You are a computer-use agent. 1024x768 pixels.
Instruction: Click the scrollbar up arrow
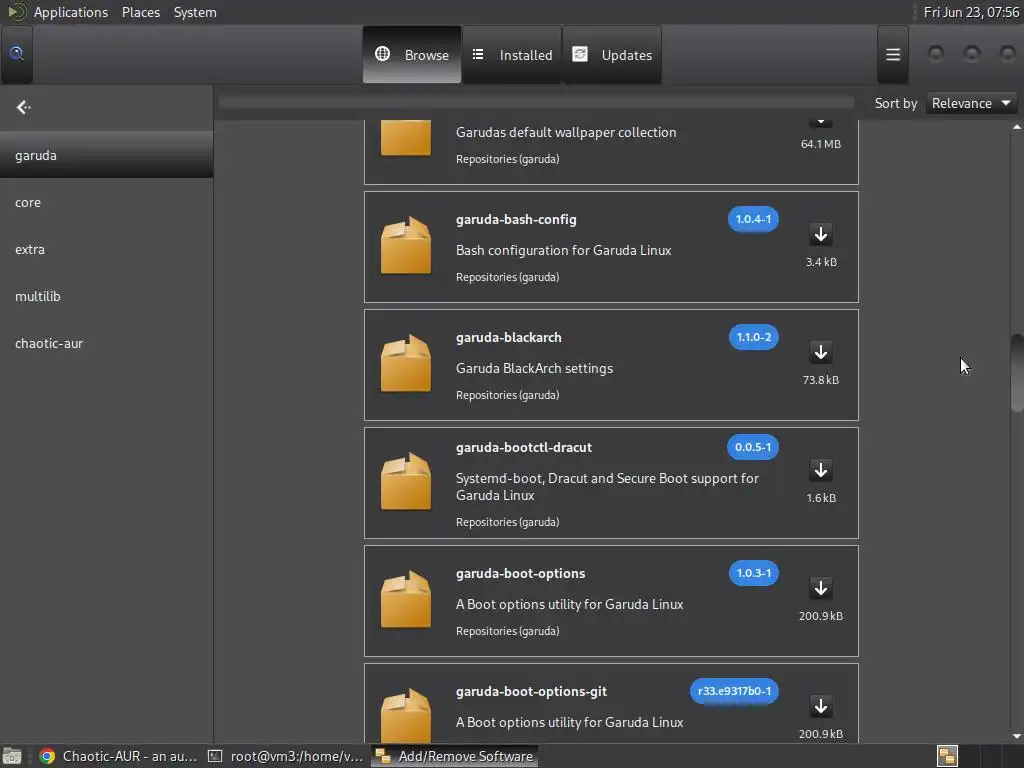click(1016, 127)
